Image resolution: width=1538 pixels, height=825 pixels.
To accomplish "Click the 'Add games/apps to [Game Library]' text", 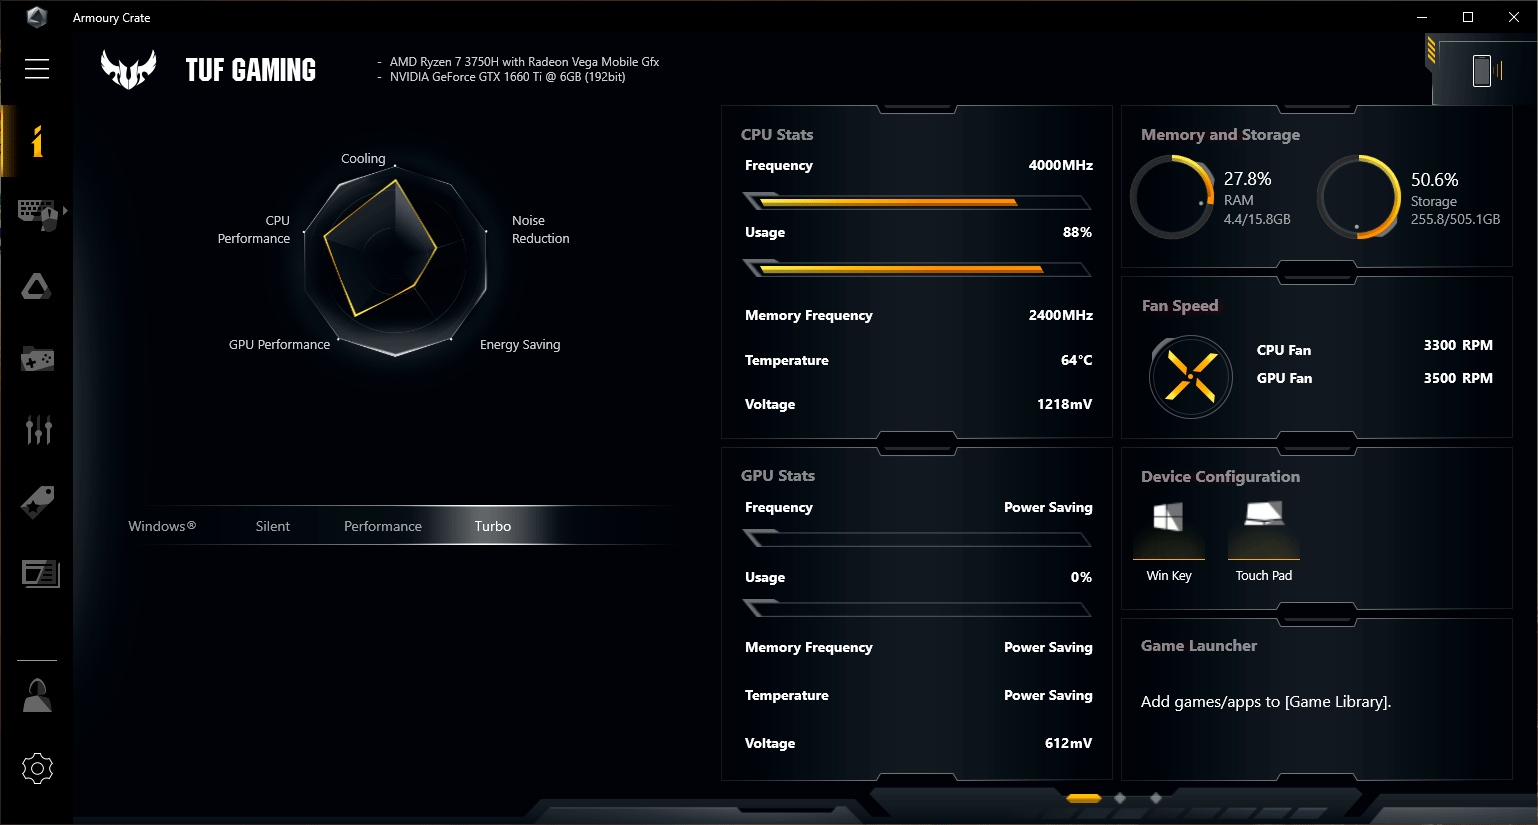I will (x=1266, y=701).
